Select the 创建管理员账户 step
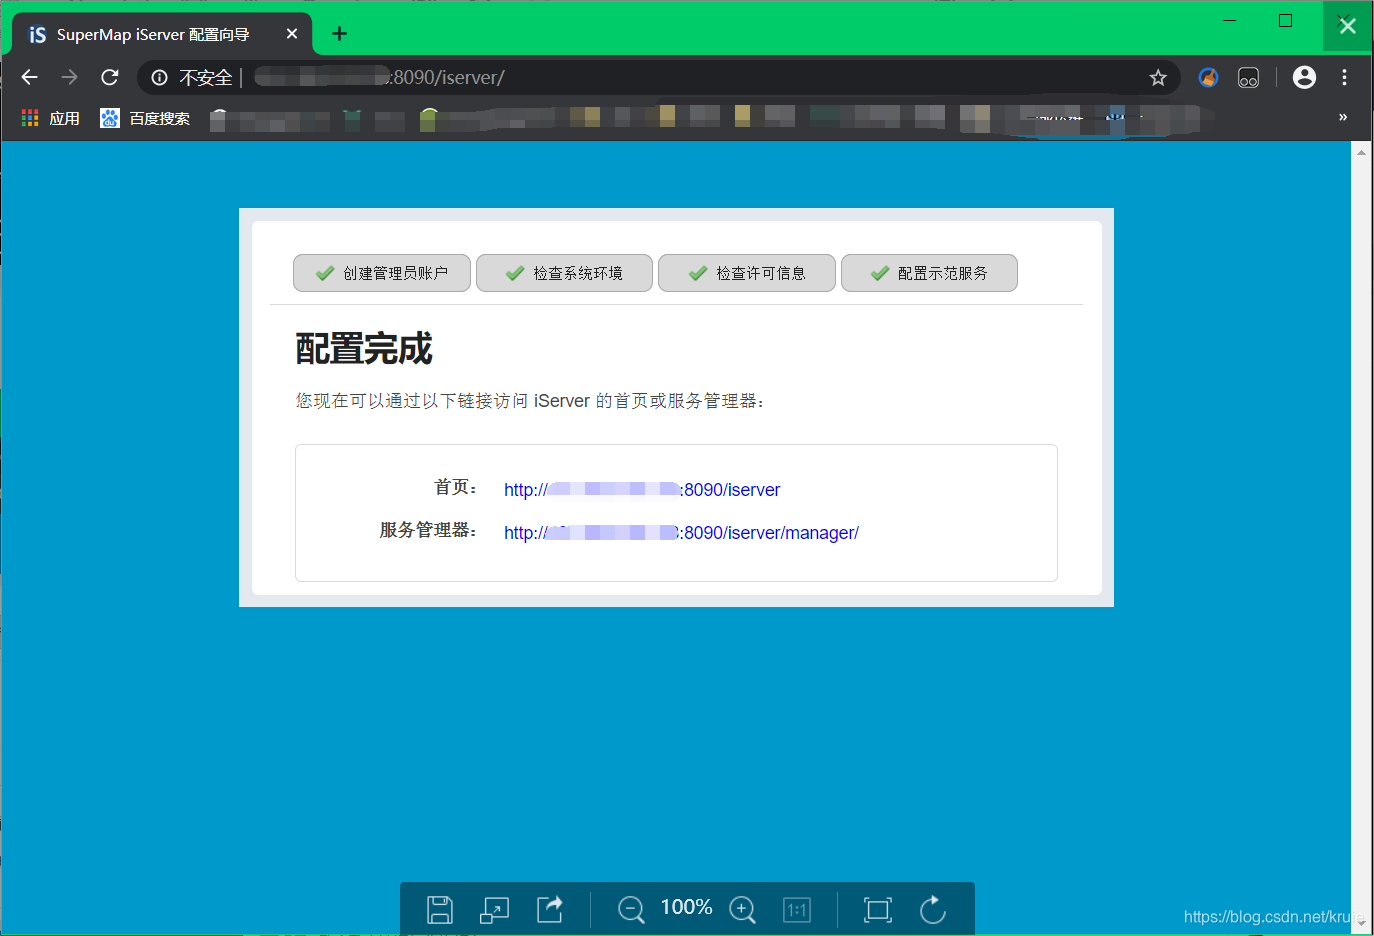Viewport: 1374px width, 936px height. (382, 273)
